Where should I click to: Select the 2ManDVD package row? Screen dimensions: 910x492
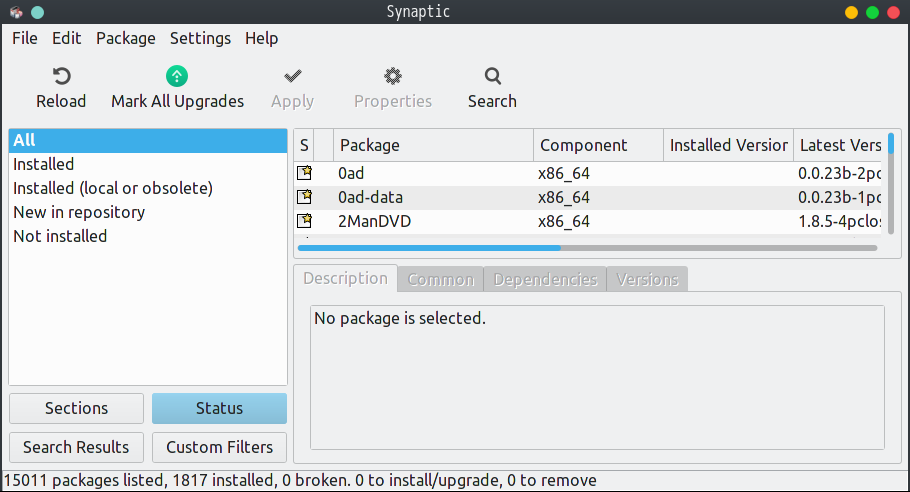[587, 221]
